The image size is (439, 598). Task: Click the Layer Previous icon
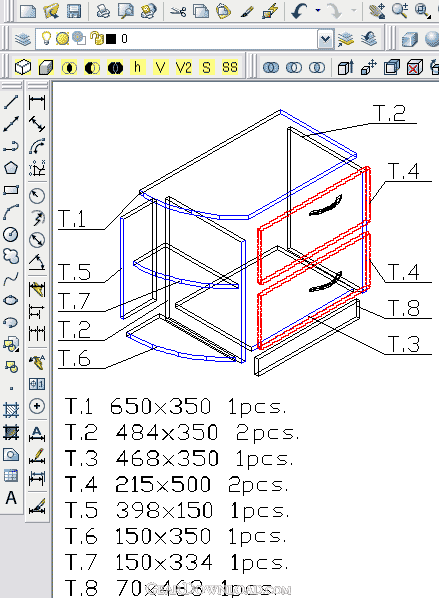369,39
